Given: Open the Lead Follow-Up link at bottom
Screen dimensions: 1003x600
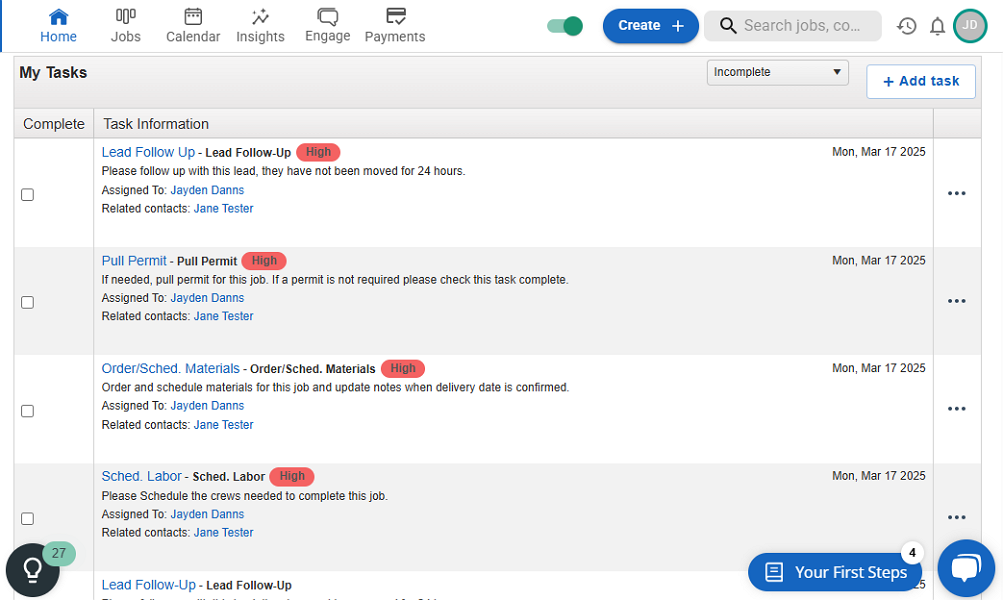Looking at the screenshot, I should 148,585.
